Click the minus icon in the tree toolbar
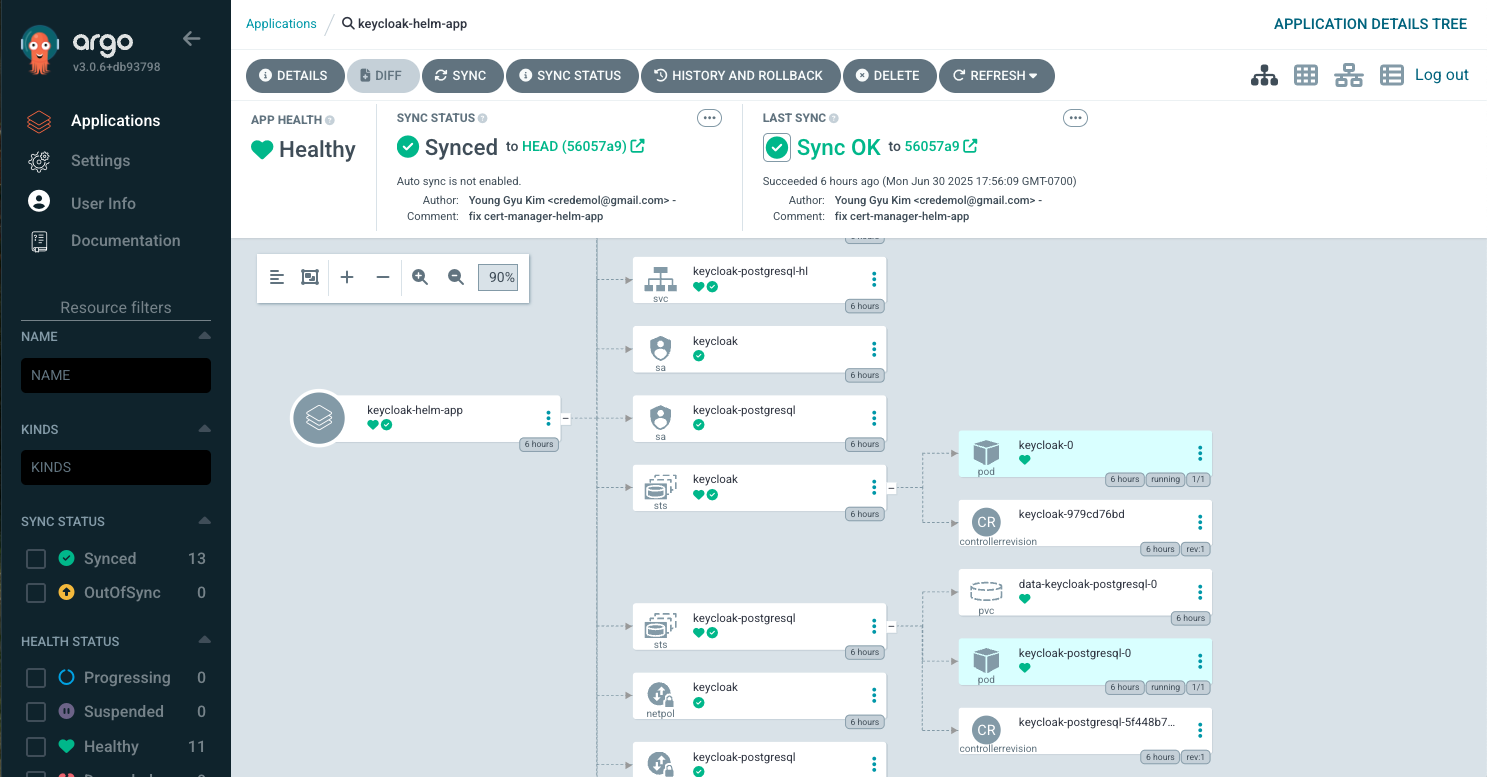This screenshot has height=777, width=1487. [383, 277]
